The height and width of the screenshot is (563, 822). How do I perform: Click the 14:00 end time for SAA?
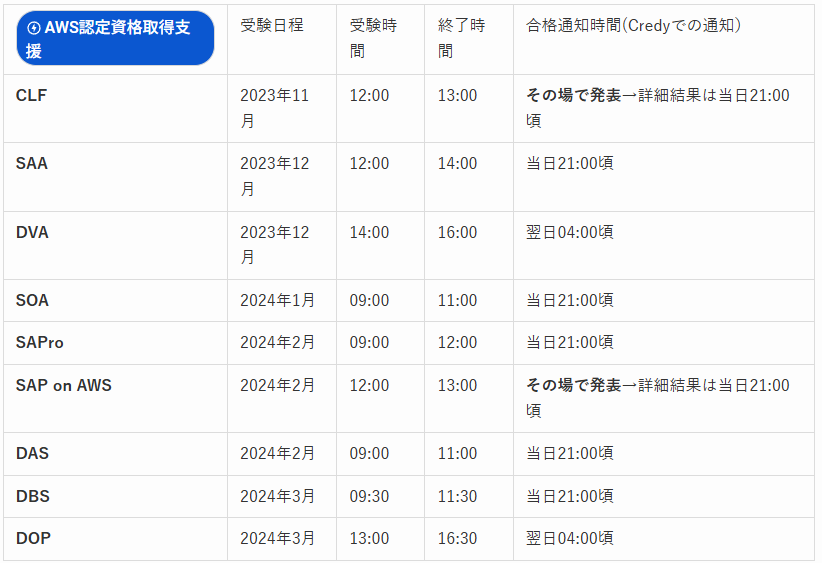click(458, 164)
